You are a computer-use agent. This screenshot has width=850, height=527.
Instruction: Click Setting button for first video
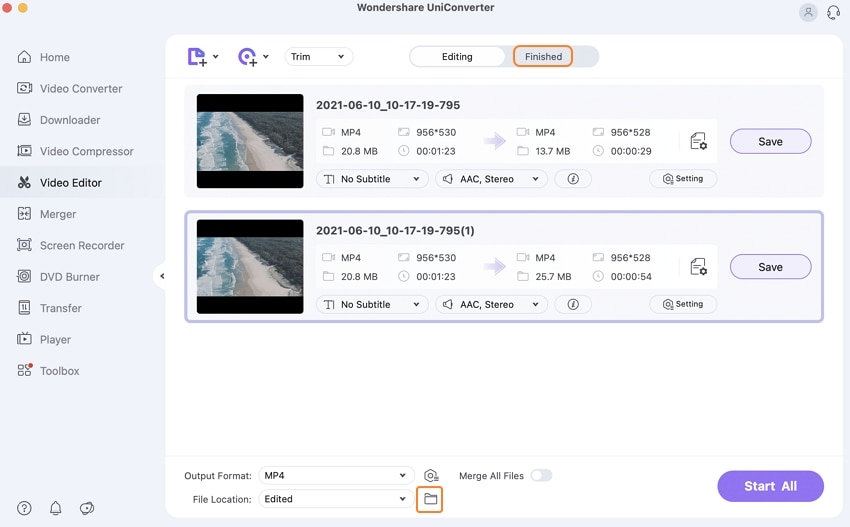click(683, 178)
